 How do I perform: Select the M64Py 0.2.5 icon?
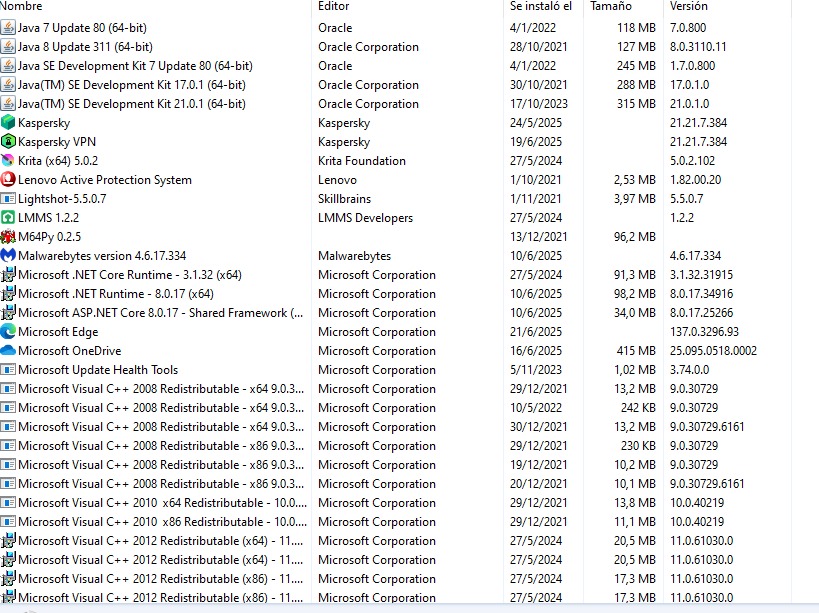[8, 237]
